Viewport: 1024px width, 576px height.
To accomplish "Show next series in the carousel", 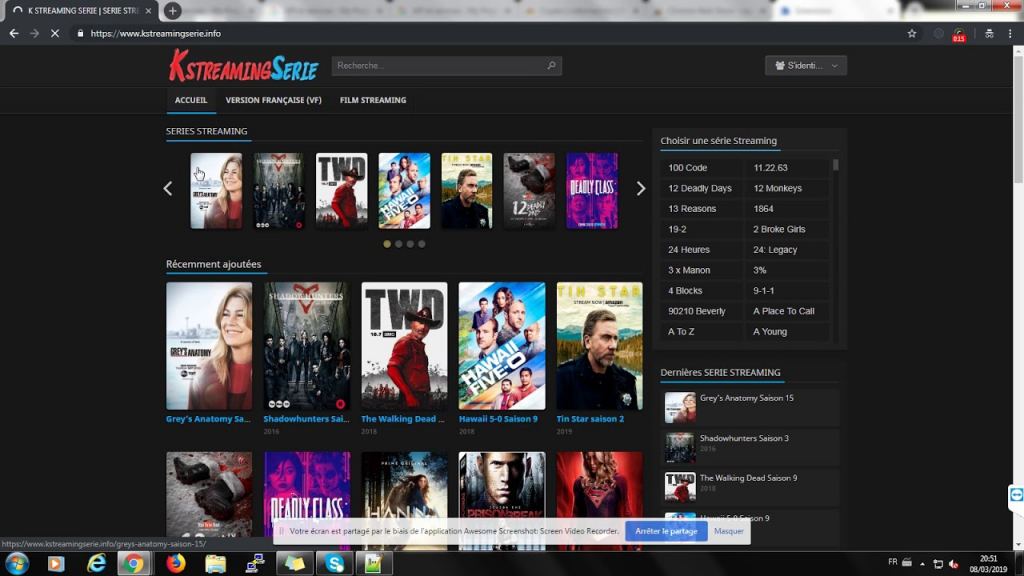I will [x=641, y=189].
